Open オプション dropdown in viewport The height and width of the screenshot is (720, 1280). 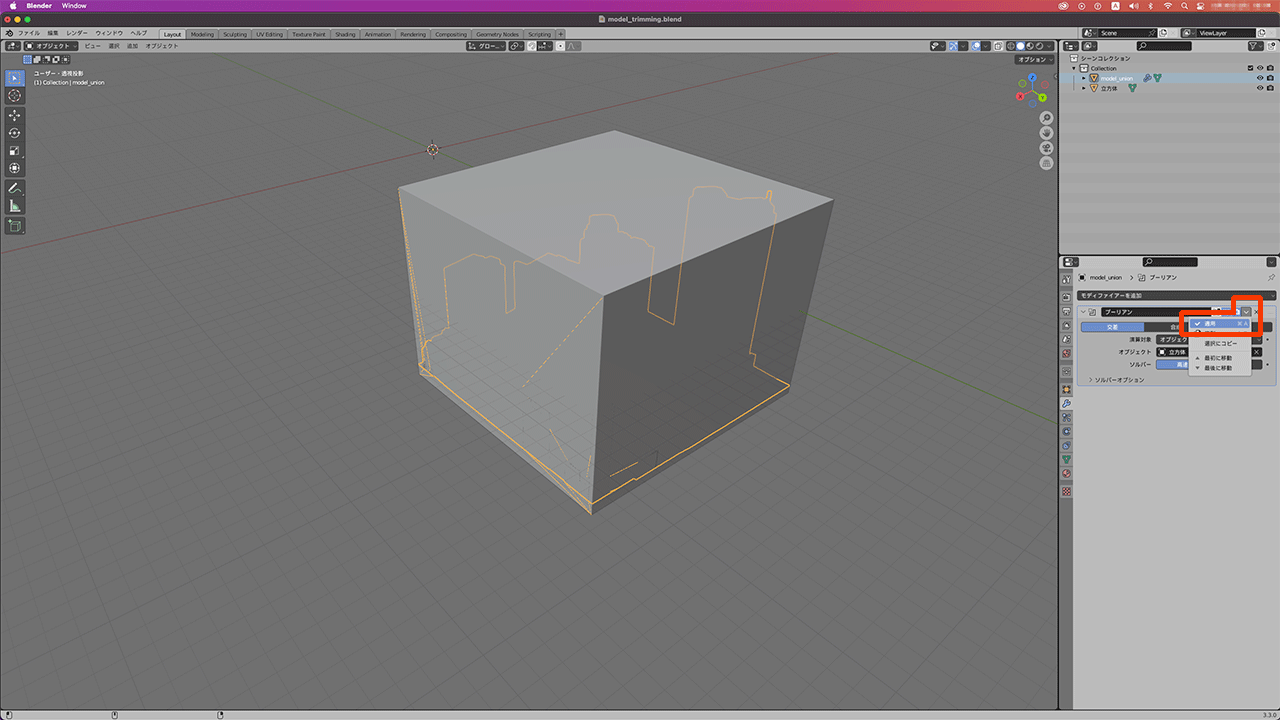pyautogui.click(x=1032, y=59)
